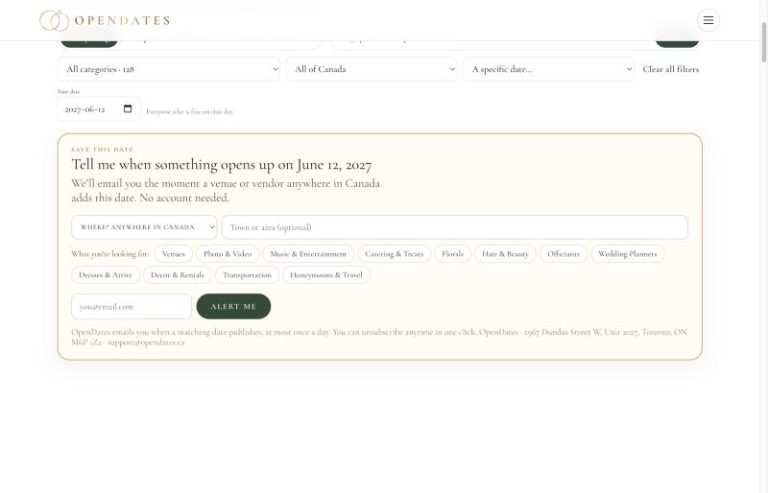Click the Alert Me button
Screen dimensions: 768x493
point(234,306)
